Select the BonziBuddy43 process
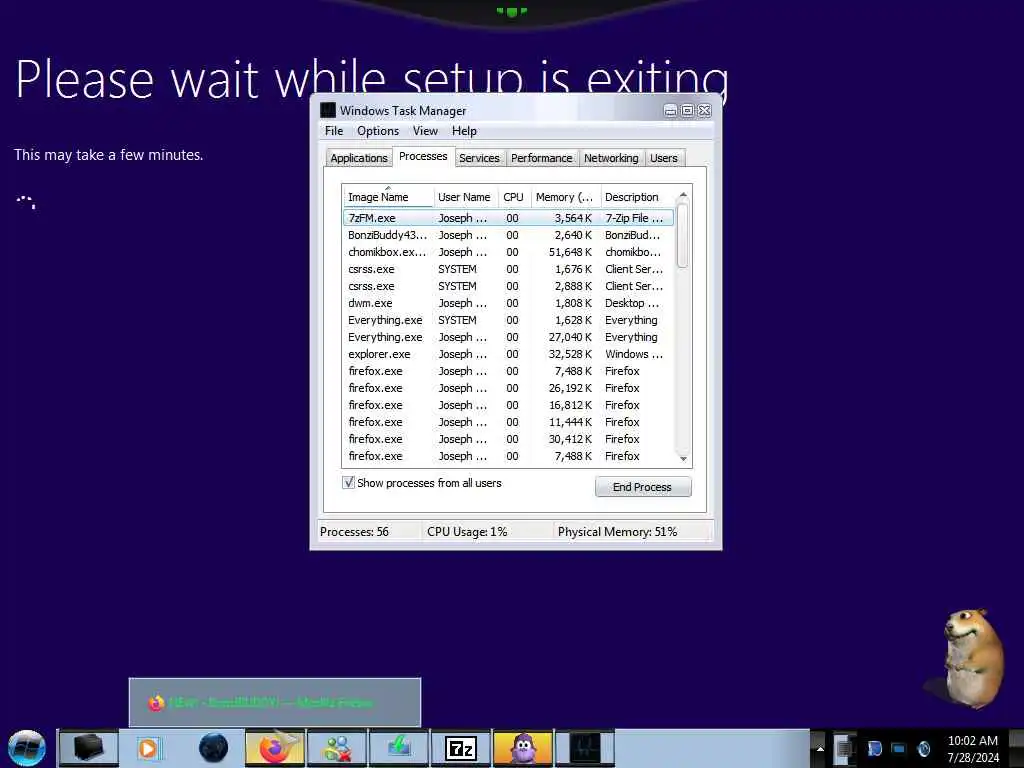 point(508,235)
